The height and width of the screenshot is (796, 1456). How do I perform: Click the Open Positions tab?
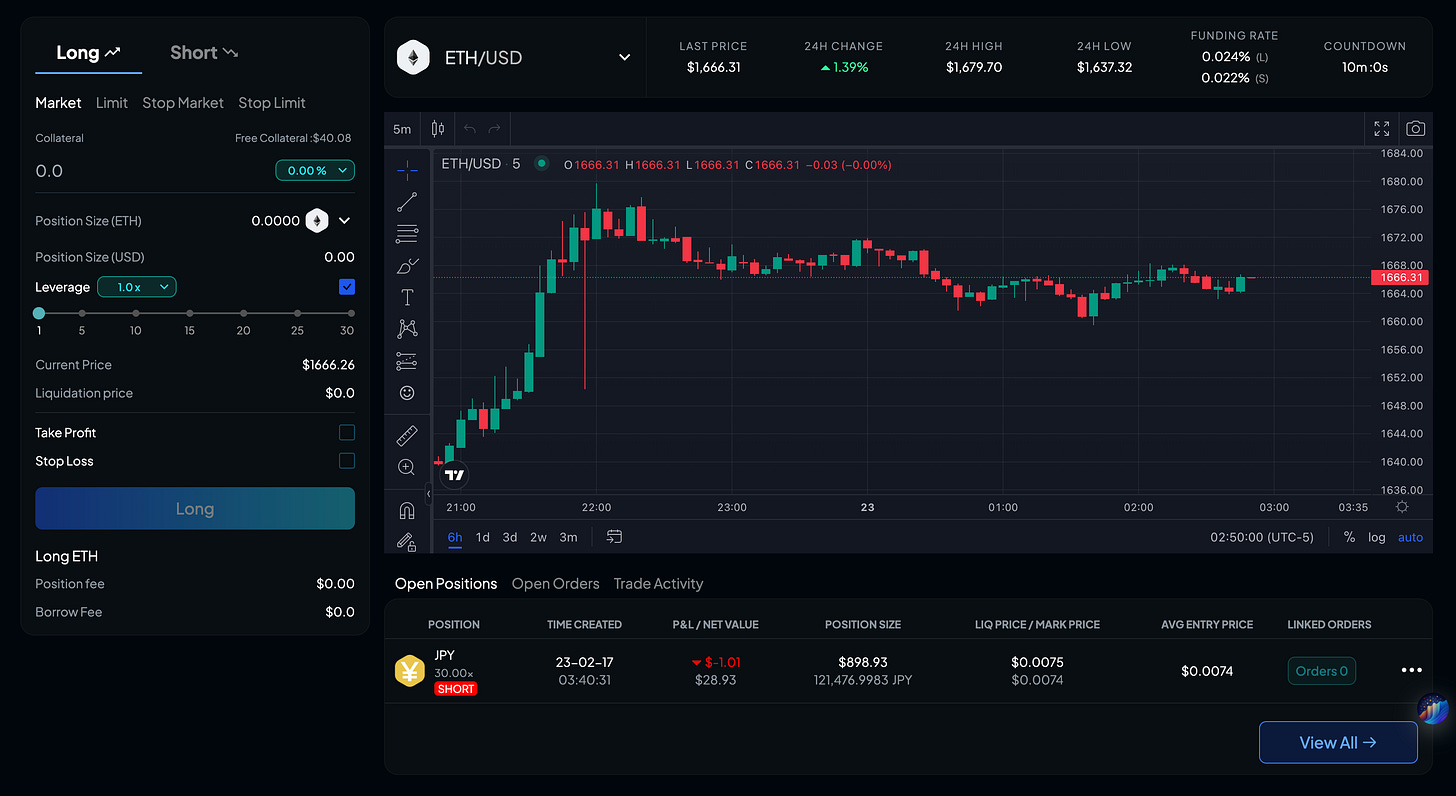446,584
